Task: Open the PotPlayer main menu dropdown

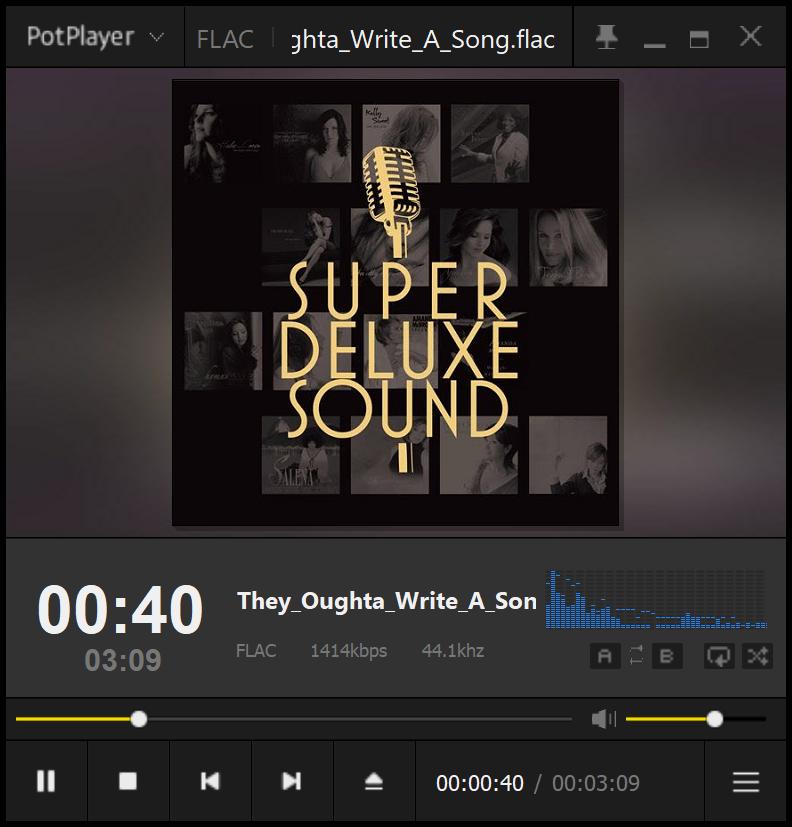Action: (x=95, y=37)
